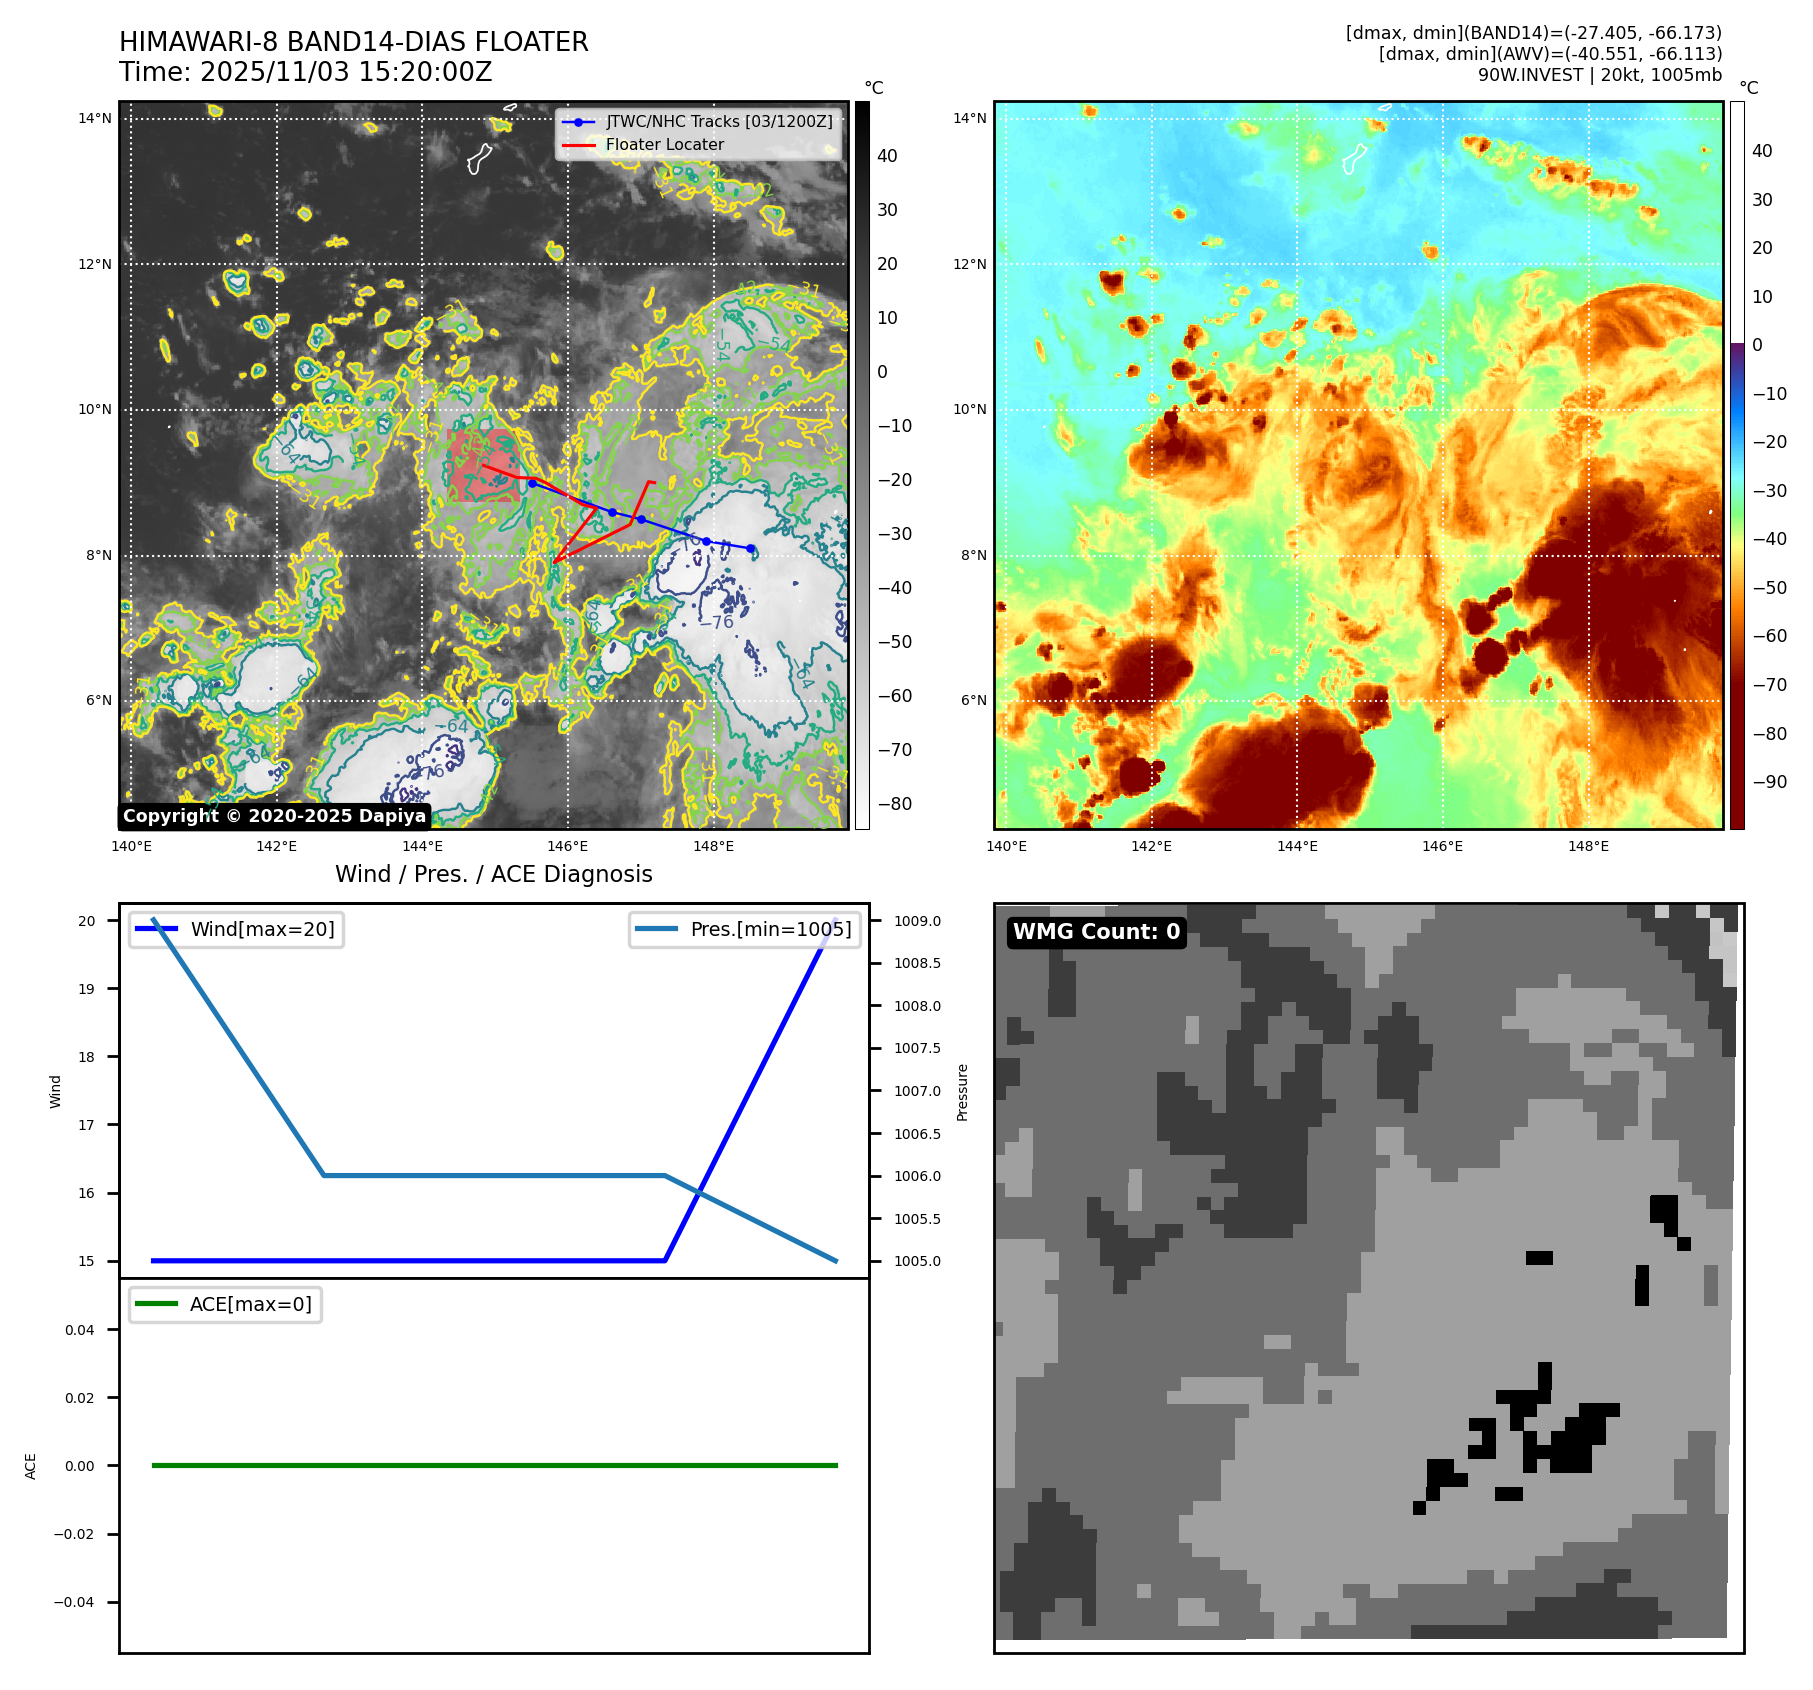Click the grayscale temperature colorbar
Screen dimensions: 1813x1690
click(x=862, y=465)
